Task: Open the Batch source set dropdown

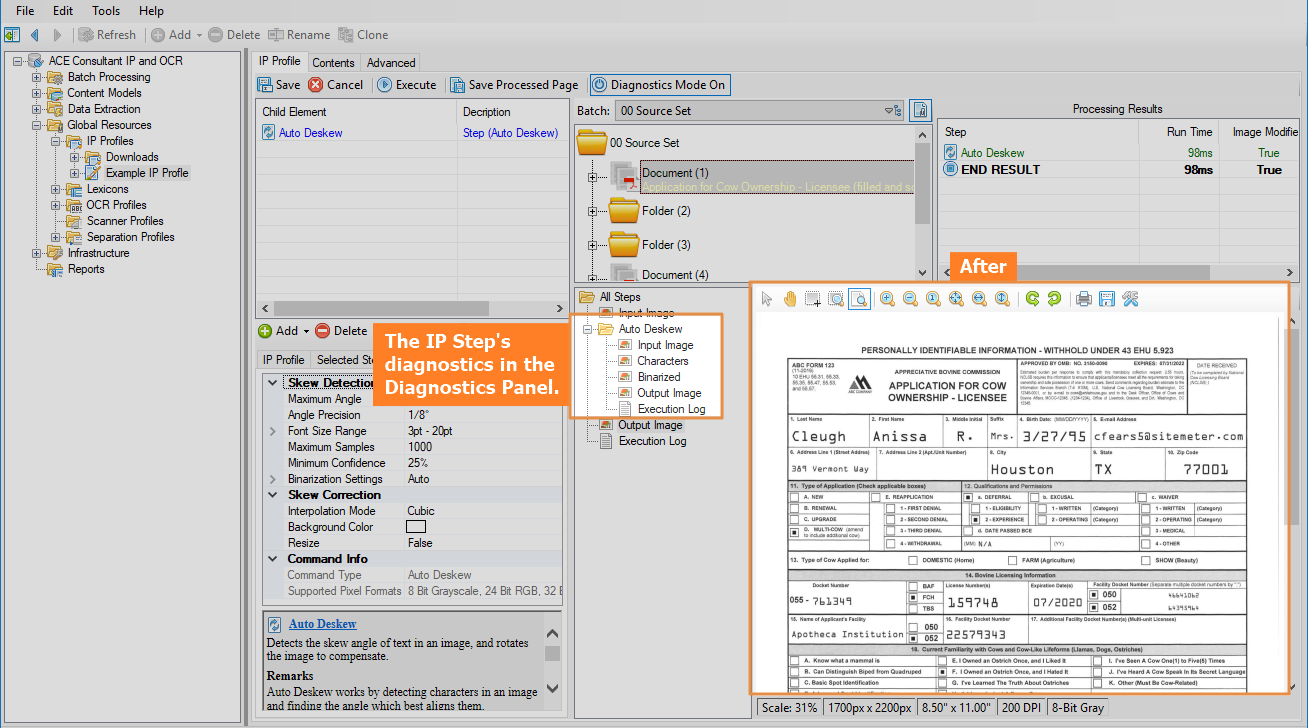Action: [889, 111]
